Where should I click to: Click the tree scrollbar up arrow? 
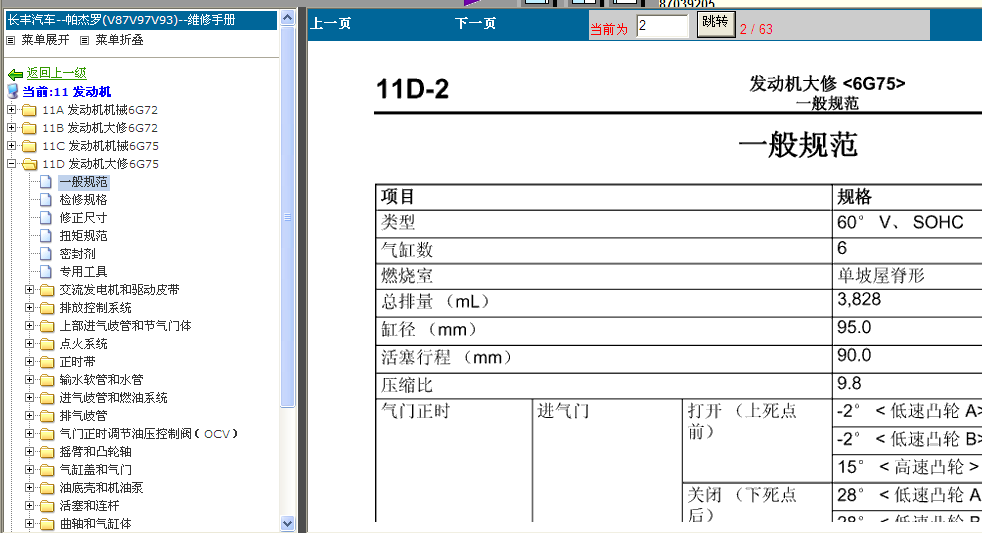[287, 18]
